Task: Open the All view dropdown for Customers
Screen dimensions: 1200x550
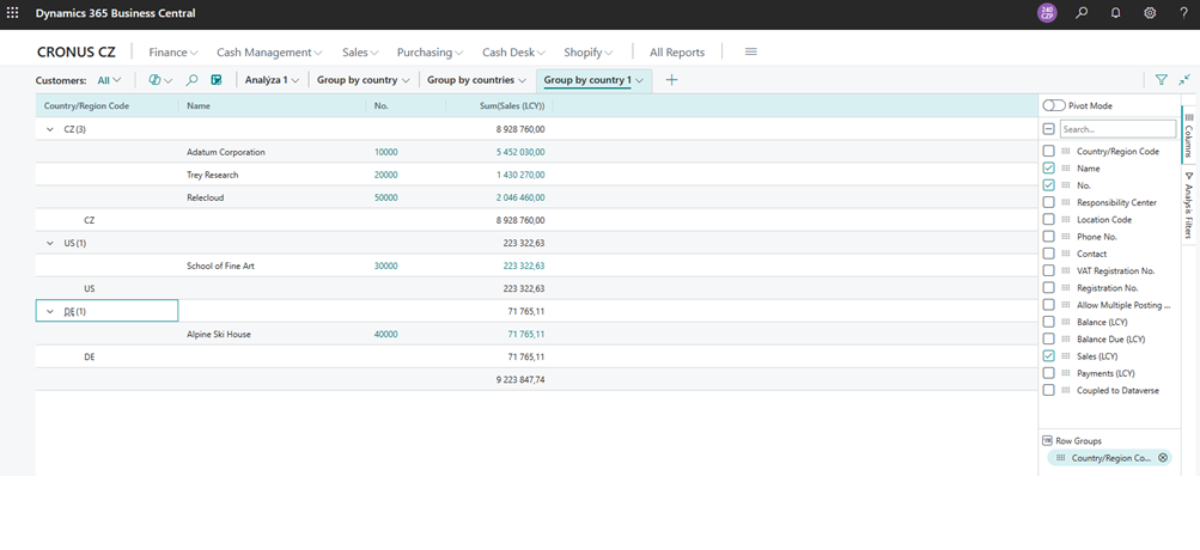Action: tap(110, 80)
